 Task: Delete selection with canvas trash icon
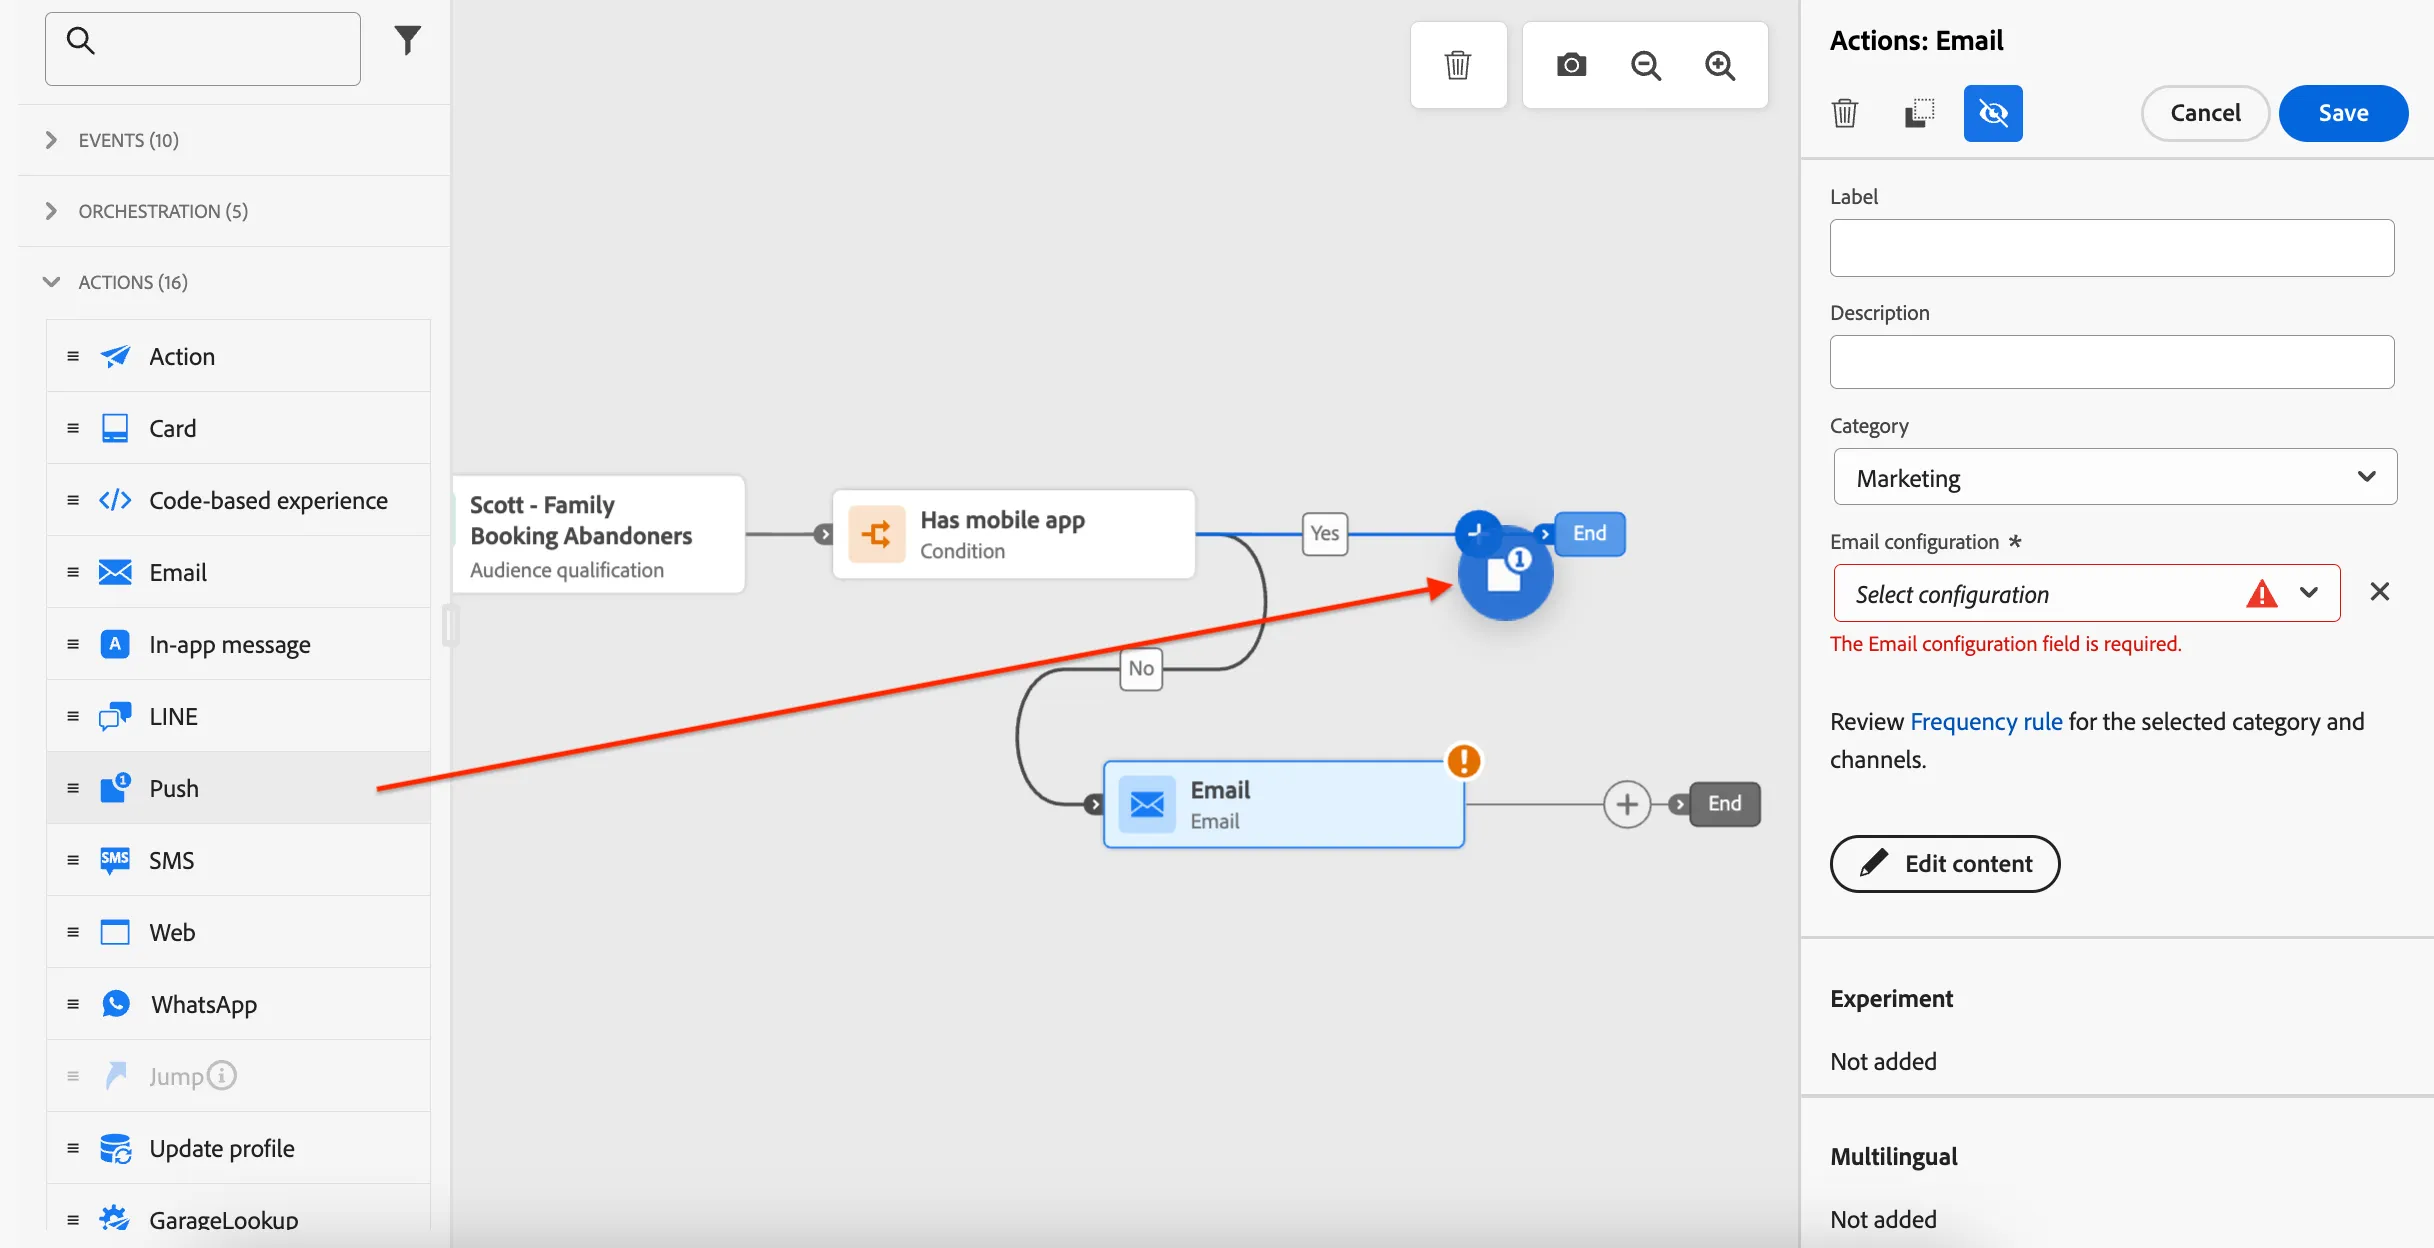click(x=1458, y=65)
